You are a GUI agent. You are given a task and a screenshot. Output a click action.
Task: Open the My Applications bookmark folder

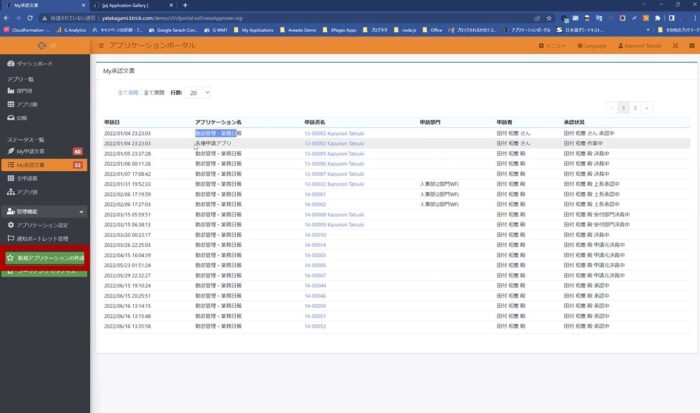click(254, 30)
